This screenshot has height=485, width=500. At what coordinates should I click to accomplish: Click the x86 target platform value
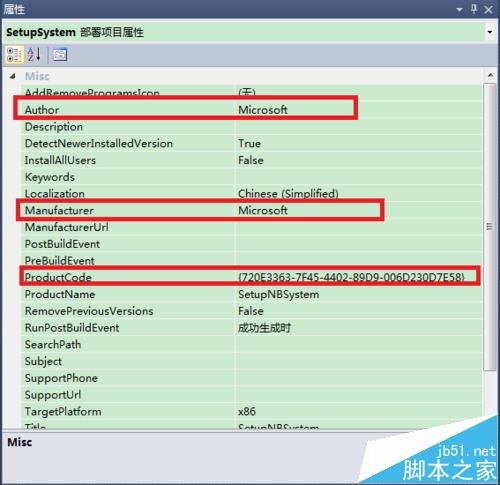[x=247, y=411]
